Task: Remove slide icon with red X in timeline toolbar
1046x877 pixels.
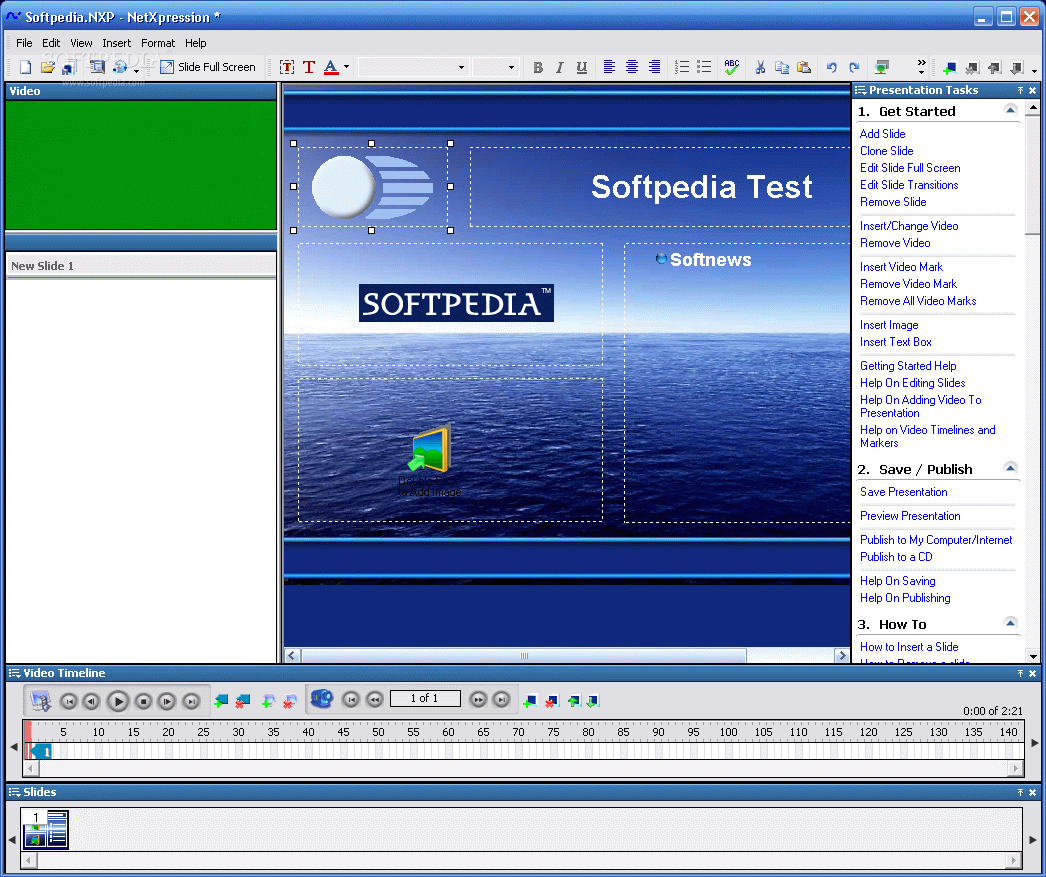Action: (x=552, y=700)
